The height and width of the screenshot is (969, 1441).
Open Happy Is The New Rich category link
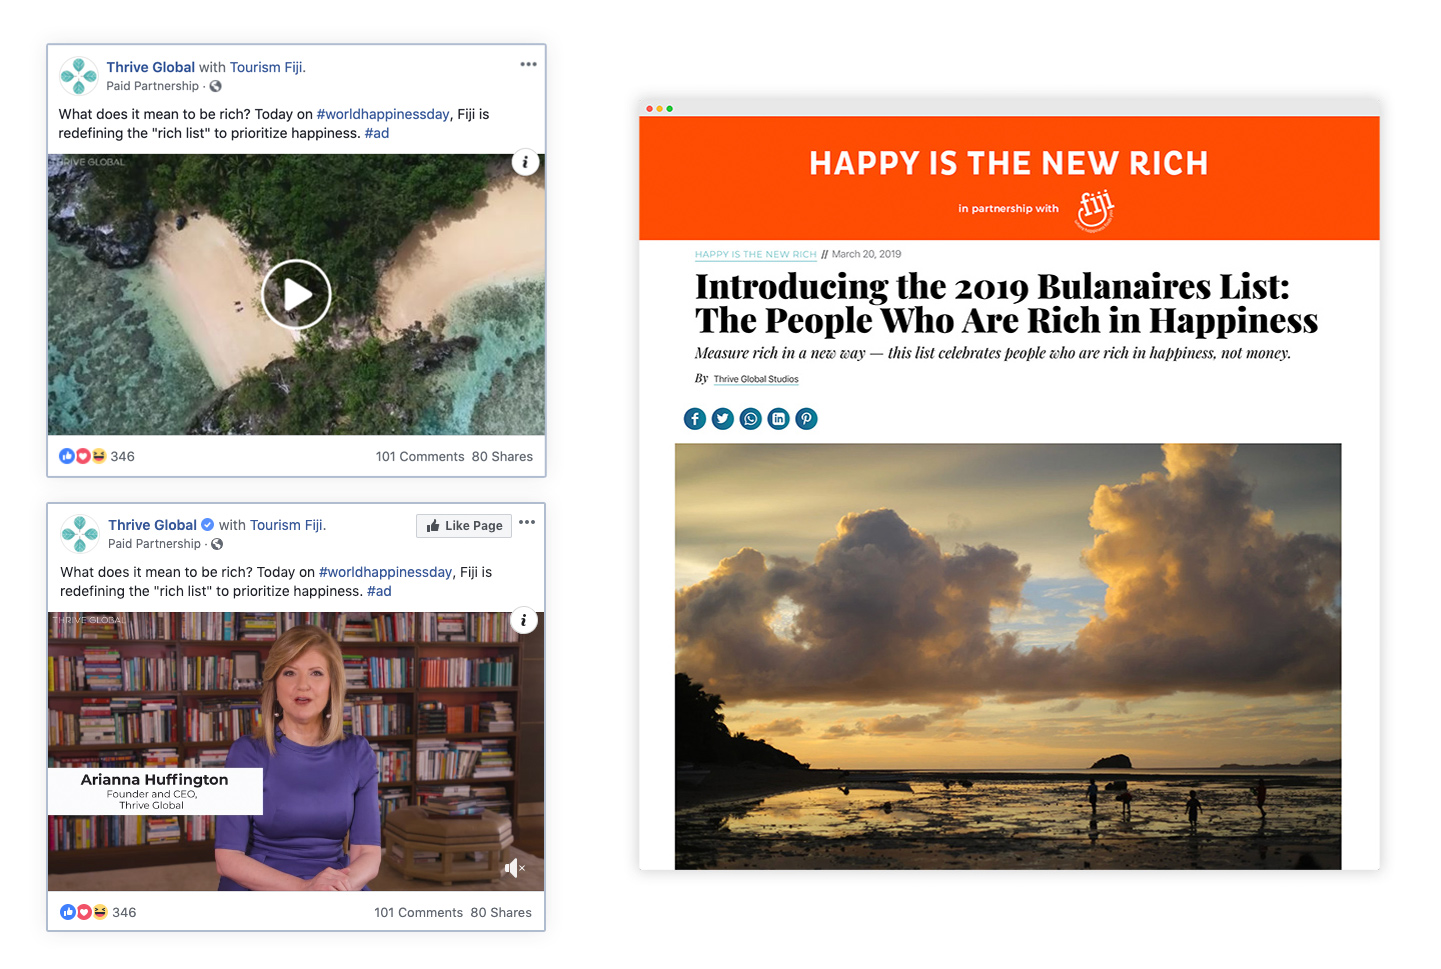(x=756, y=254)
